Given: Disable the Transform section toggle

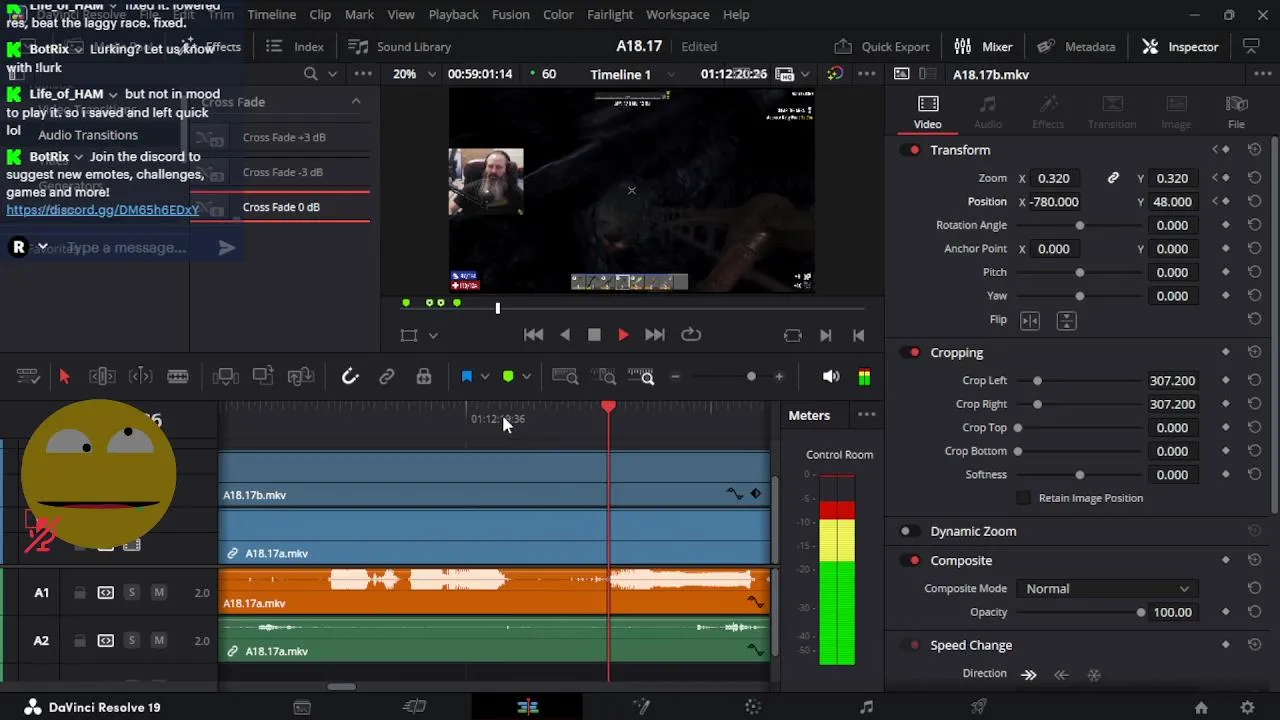Looking at the screenshot, I should (910, 150).
